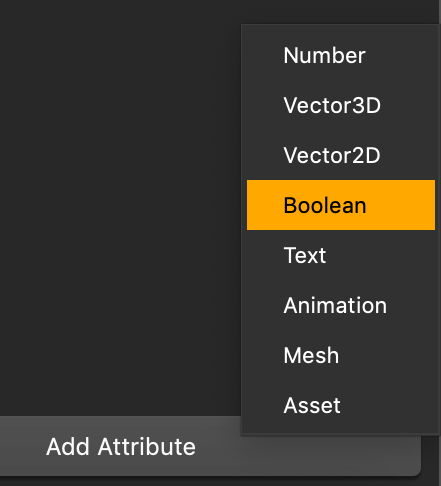441x486 pixels.
Task: Add a Boolean attribute from the menu
Action: (x=341, y=205)
